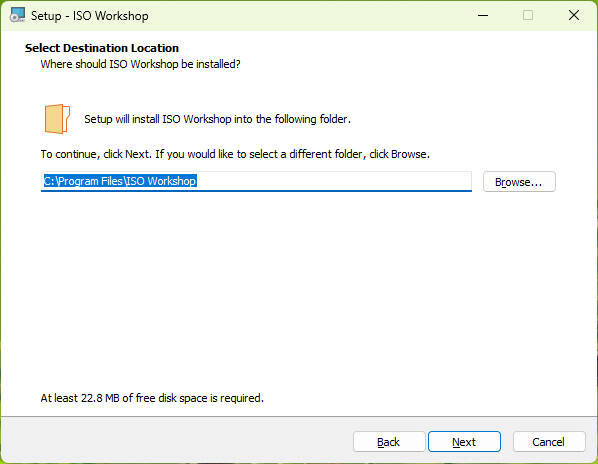The width and height of the screenshot is (598, 464).
Task: Cancel the ISO Workshop installation
Action: point(549,442)
